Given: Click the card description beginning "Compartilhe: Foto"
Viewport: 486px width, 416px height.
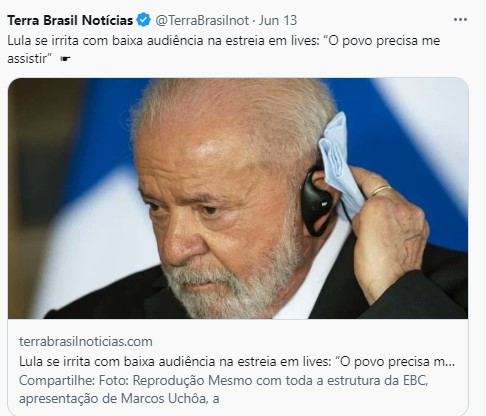Looking at the screenshot, I should [x=223, y=389].
